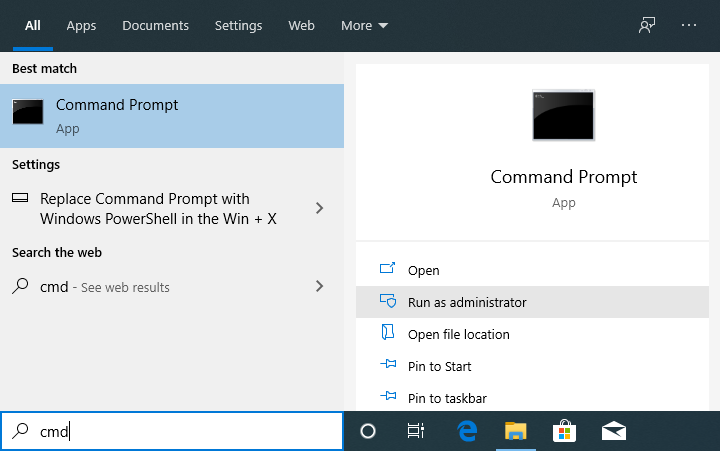This screenshot has width=720, height=451.
Task: Click the large Command Prompt preview icon
Action: pyautogui.click(x=563, y=115)
